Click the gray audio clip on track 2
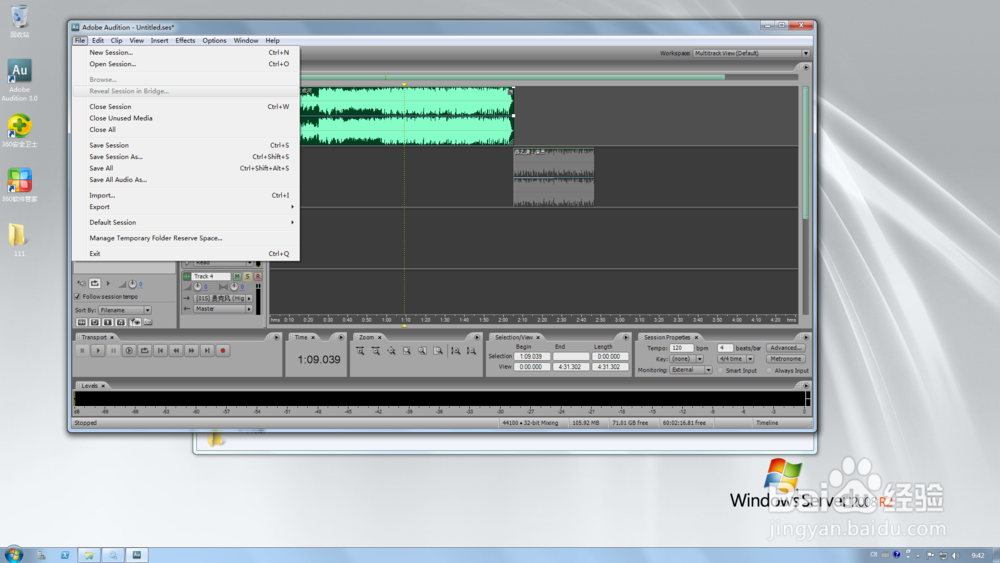This screenshot has height=563, width=1000. 554,177
